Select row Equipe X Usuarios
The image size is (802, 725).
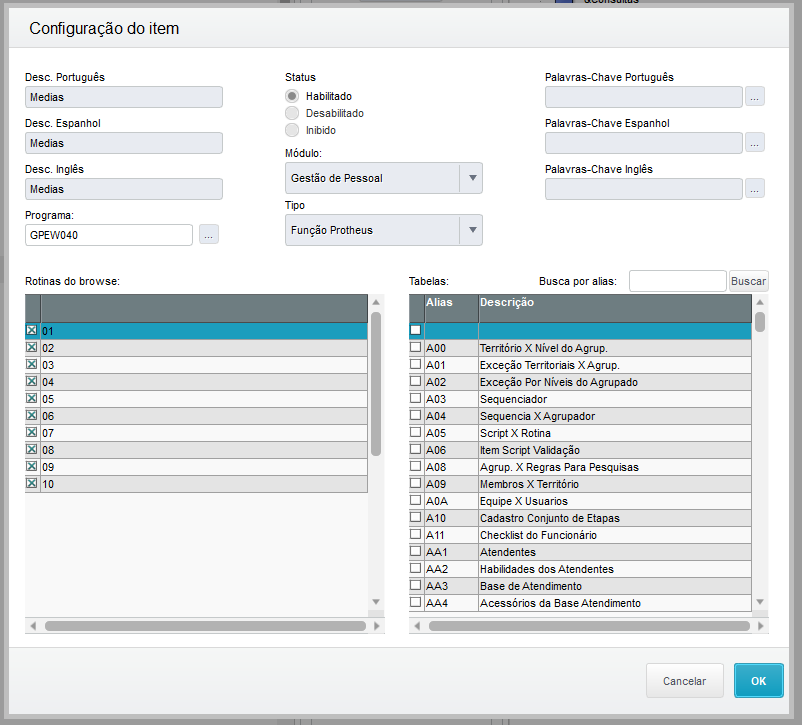[x=581, y=501]
